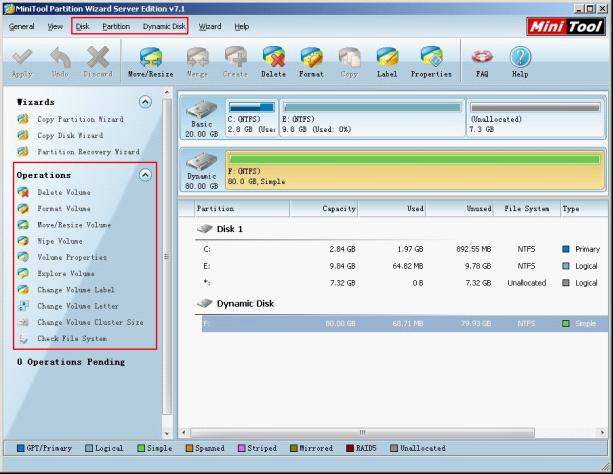
Task: Launch Partition Recovery Wizard
Action: (x=88, y=152)
